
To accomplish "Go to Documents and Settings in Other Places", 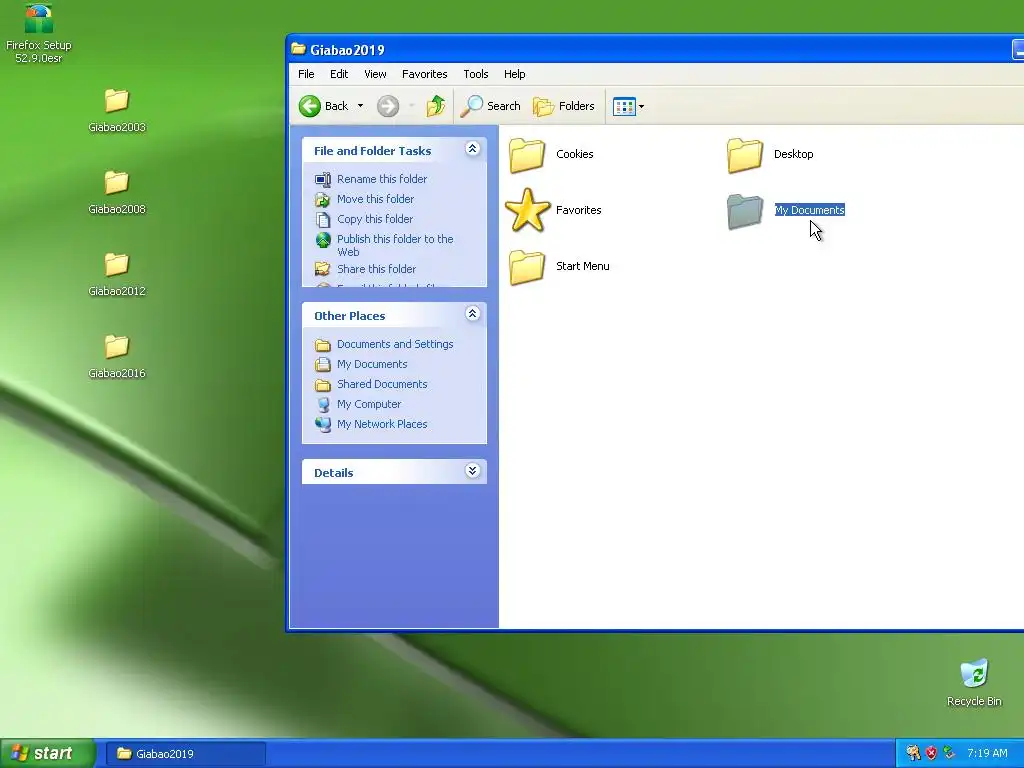I will click(395, 344).
